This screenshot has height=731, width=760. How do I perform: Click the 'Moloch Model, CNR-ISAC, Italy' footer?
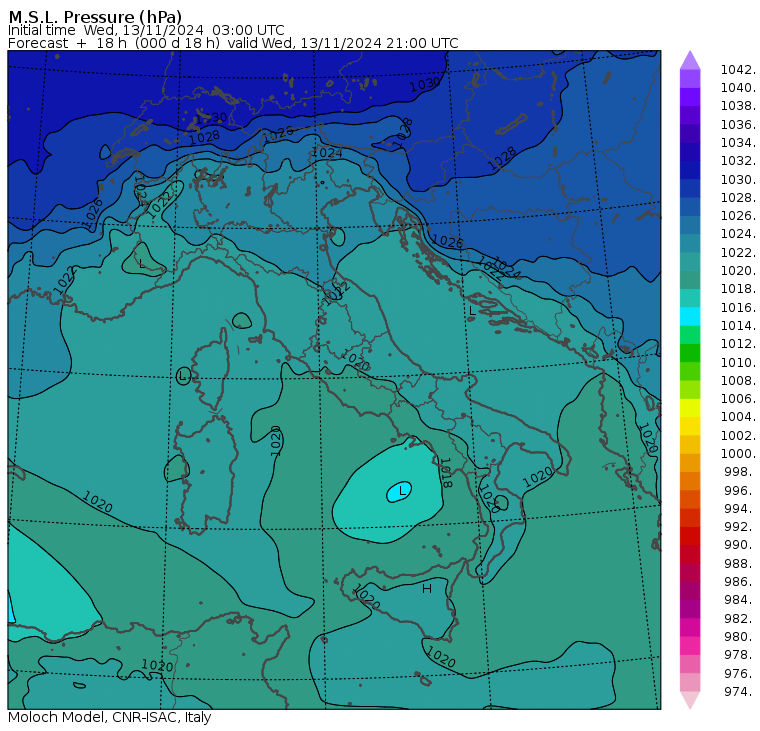click(x=110, y=717)
